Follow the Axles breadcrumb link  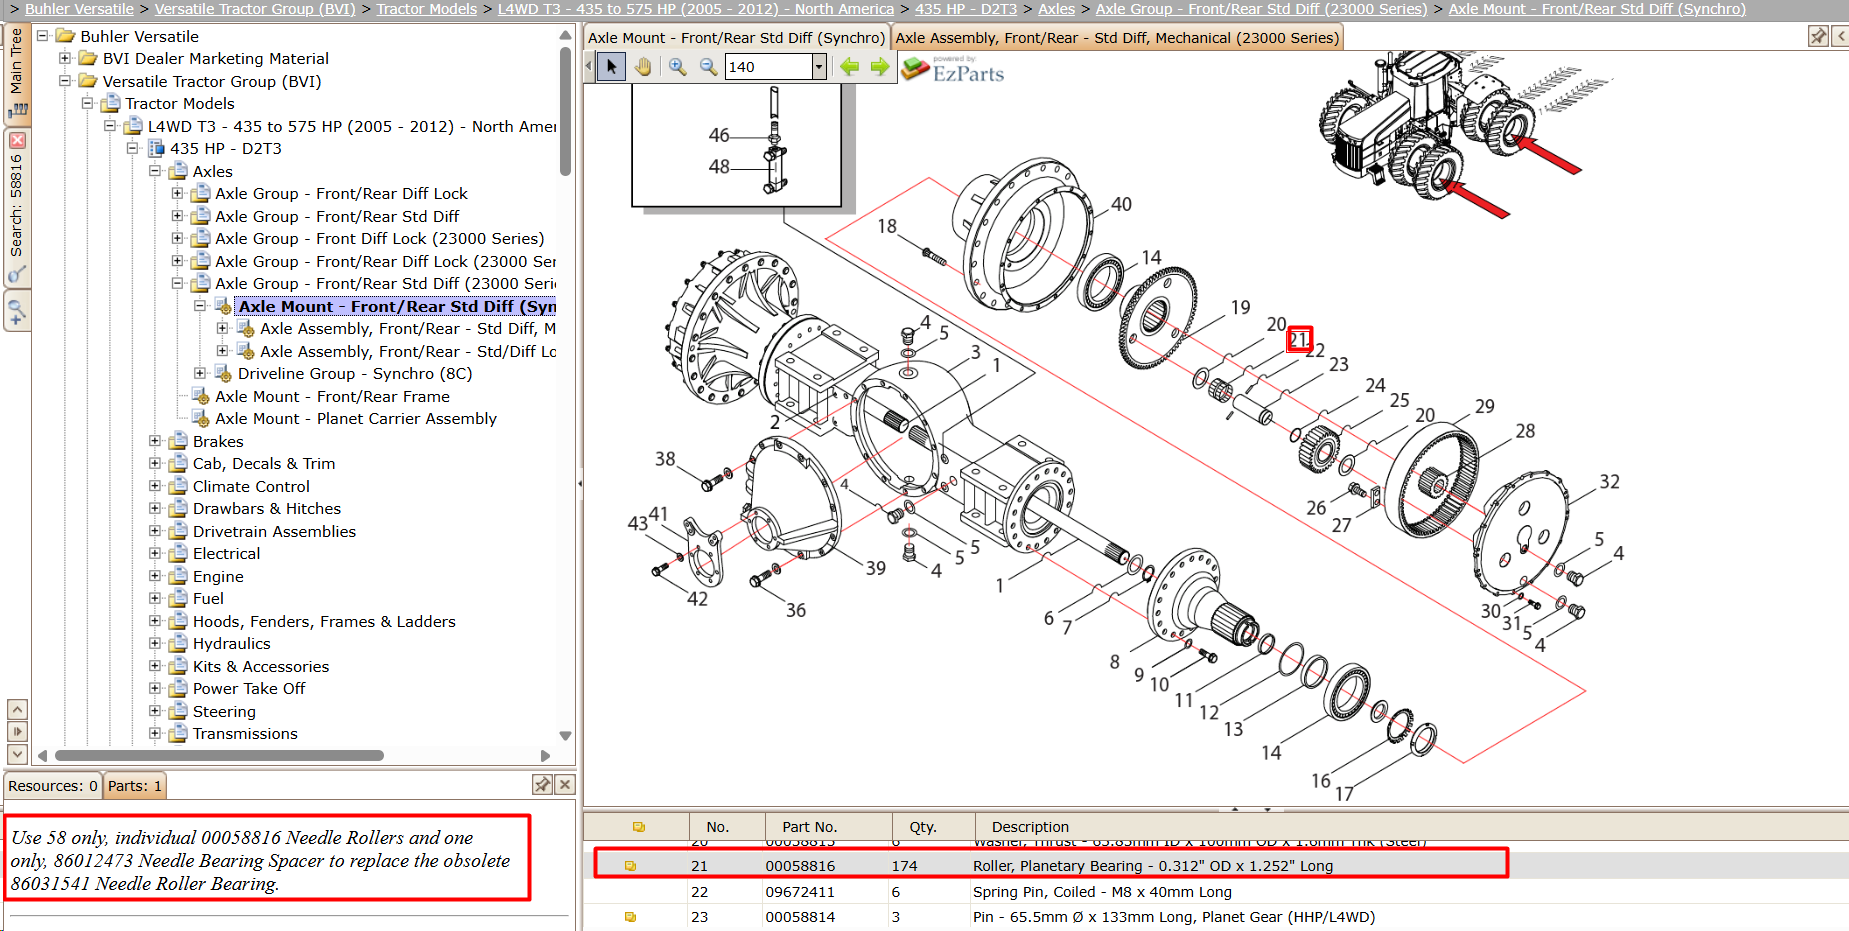1056,9
